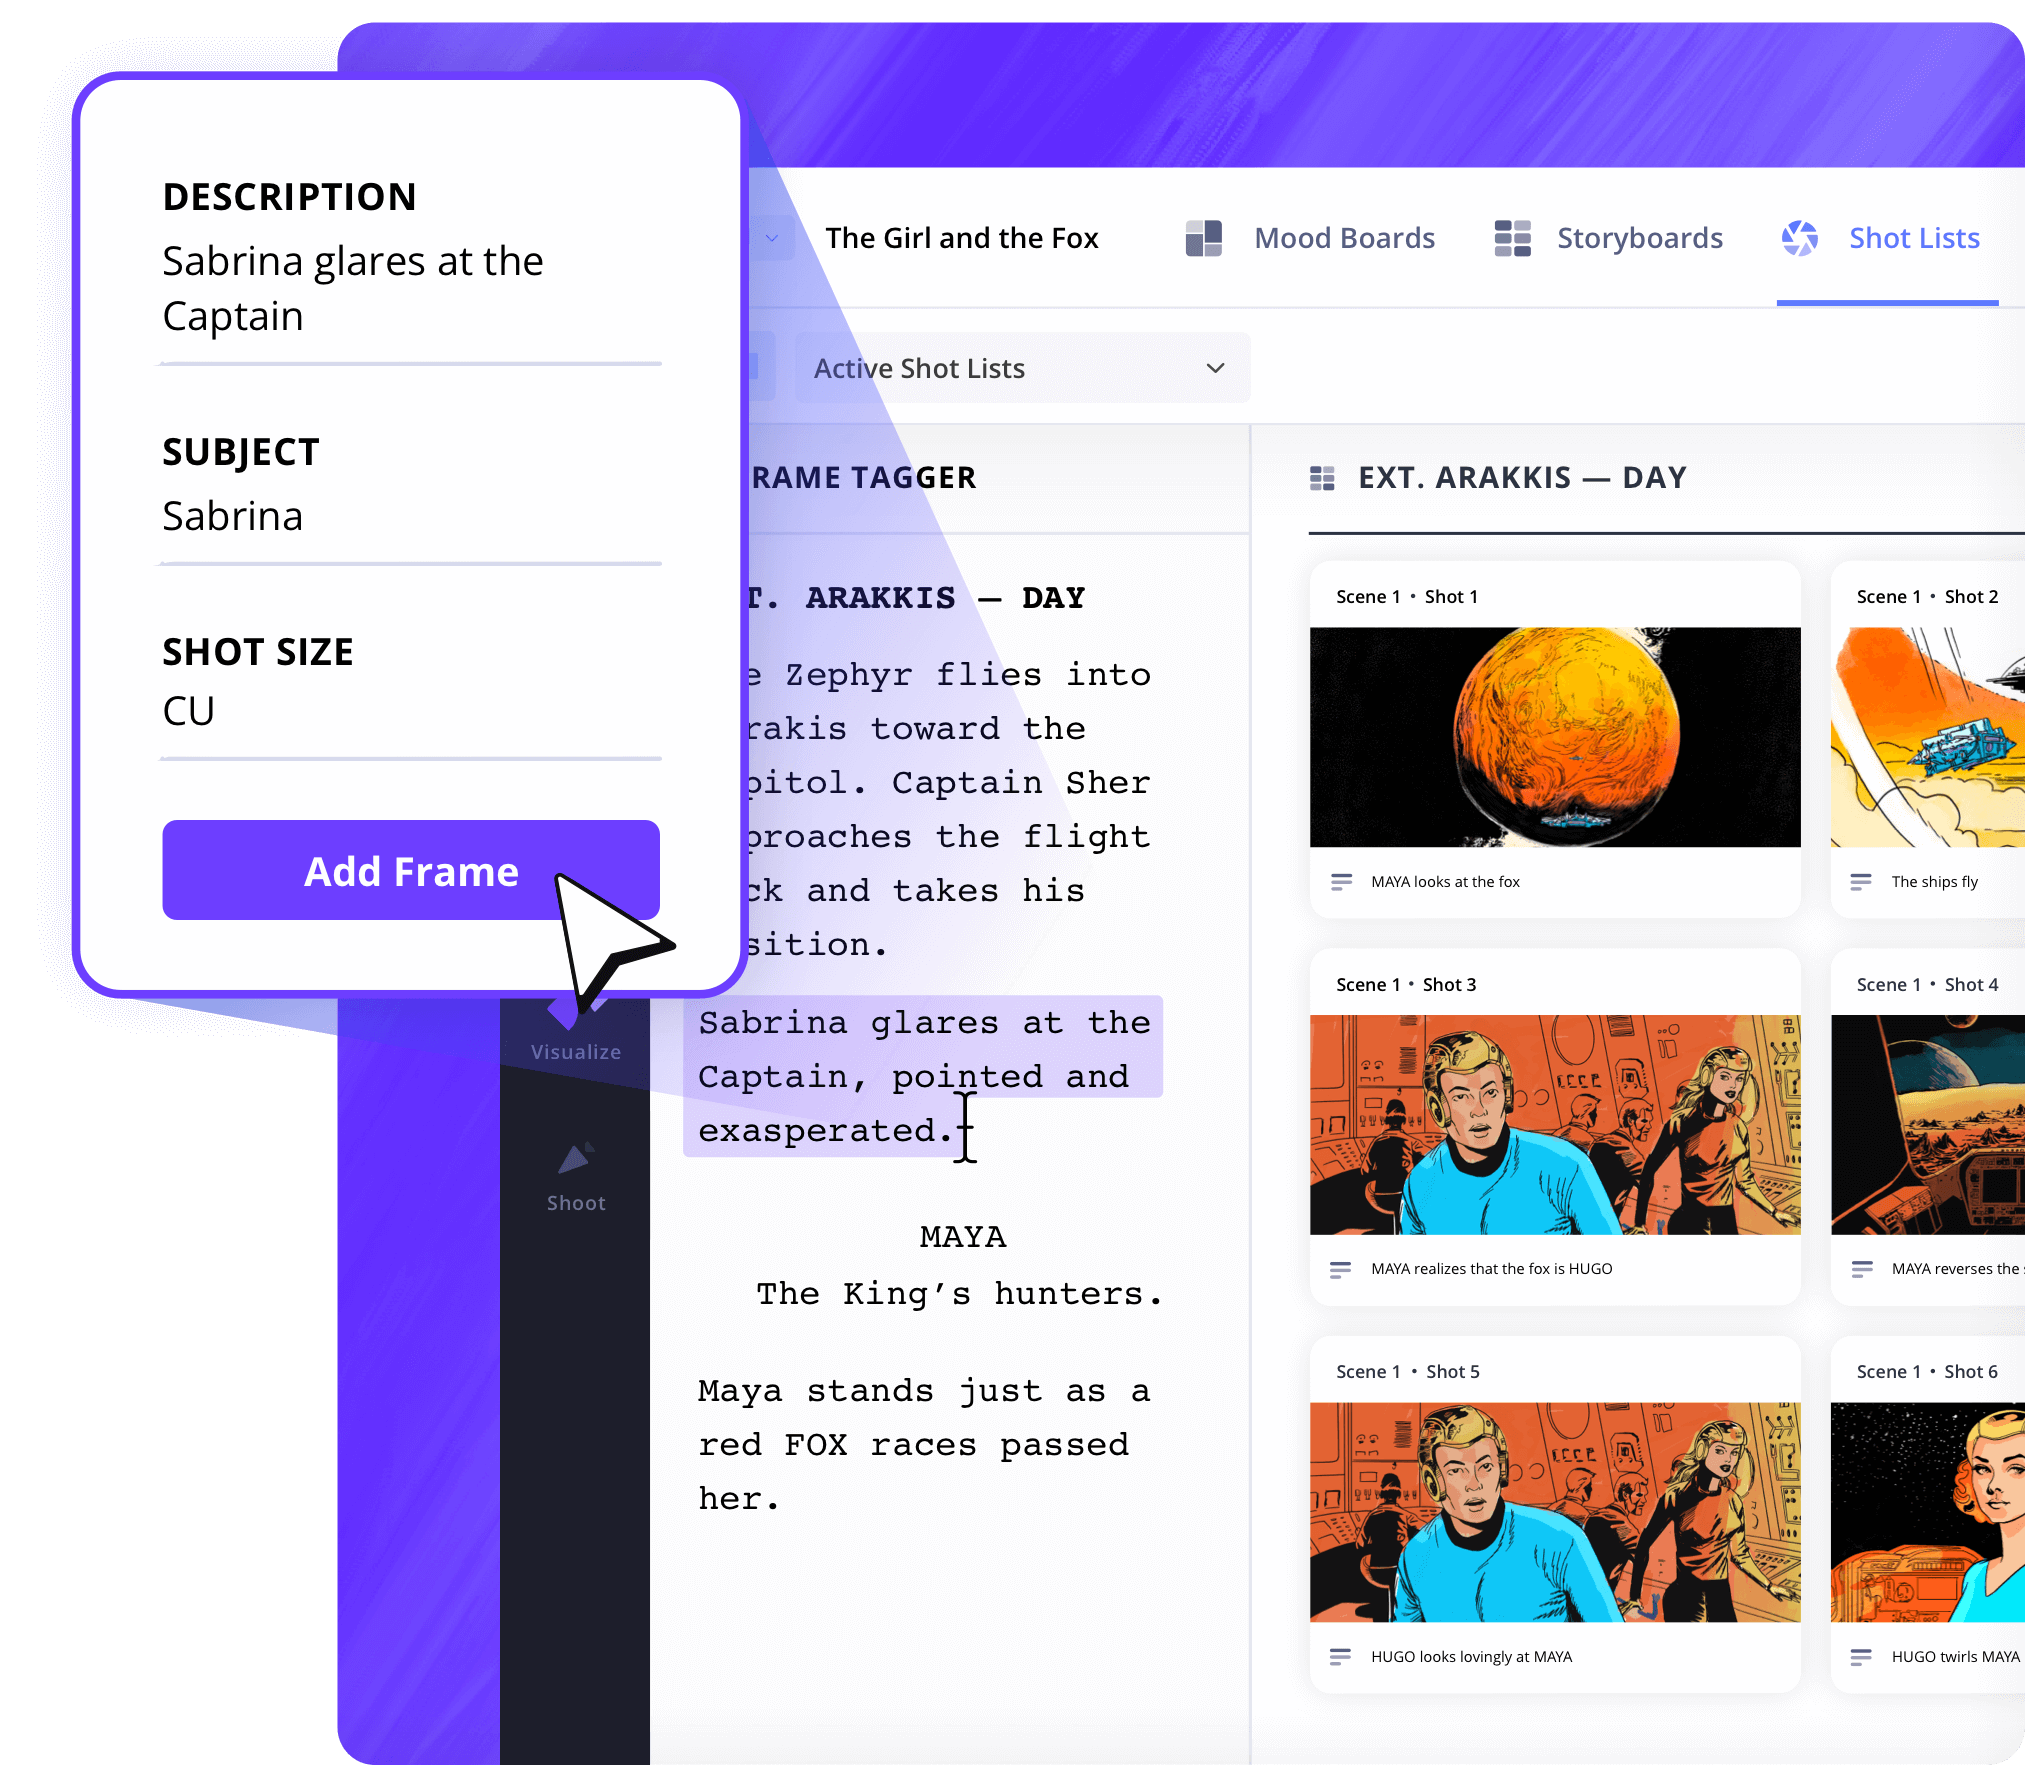Image resolution: width=2025 pixels, height=1765 pixels.
Task: Click script line 'Maya stands just as a'
Action: [924, 1391]
